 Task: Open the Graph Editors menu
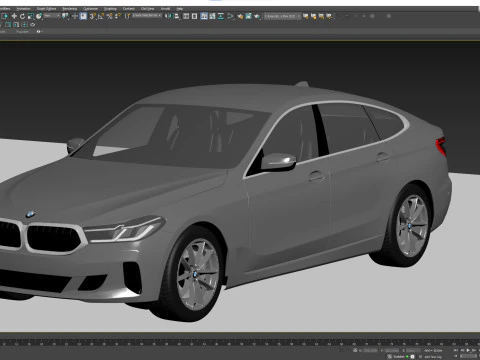click(46, 9)
